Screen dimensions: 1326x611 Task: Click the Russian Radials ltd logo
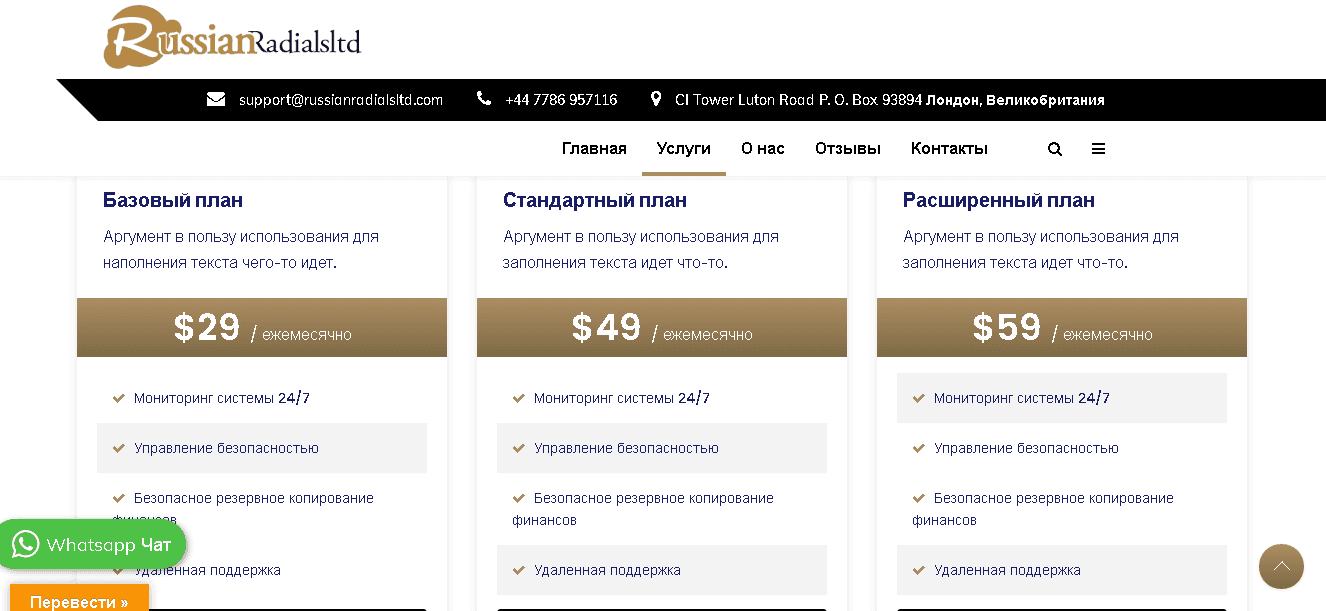pyautogui.click(x=232, y=38)
